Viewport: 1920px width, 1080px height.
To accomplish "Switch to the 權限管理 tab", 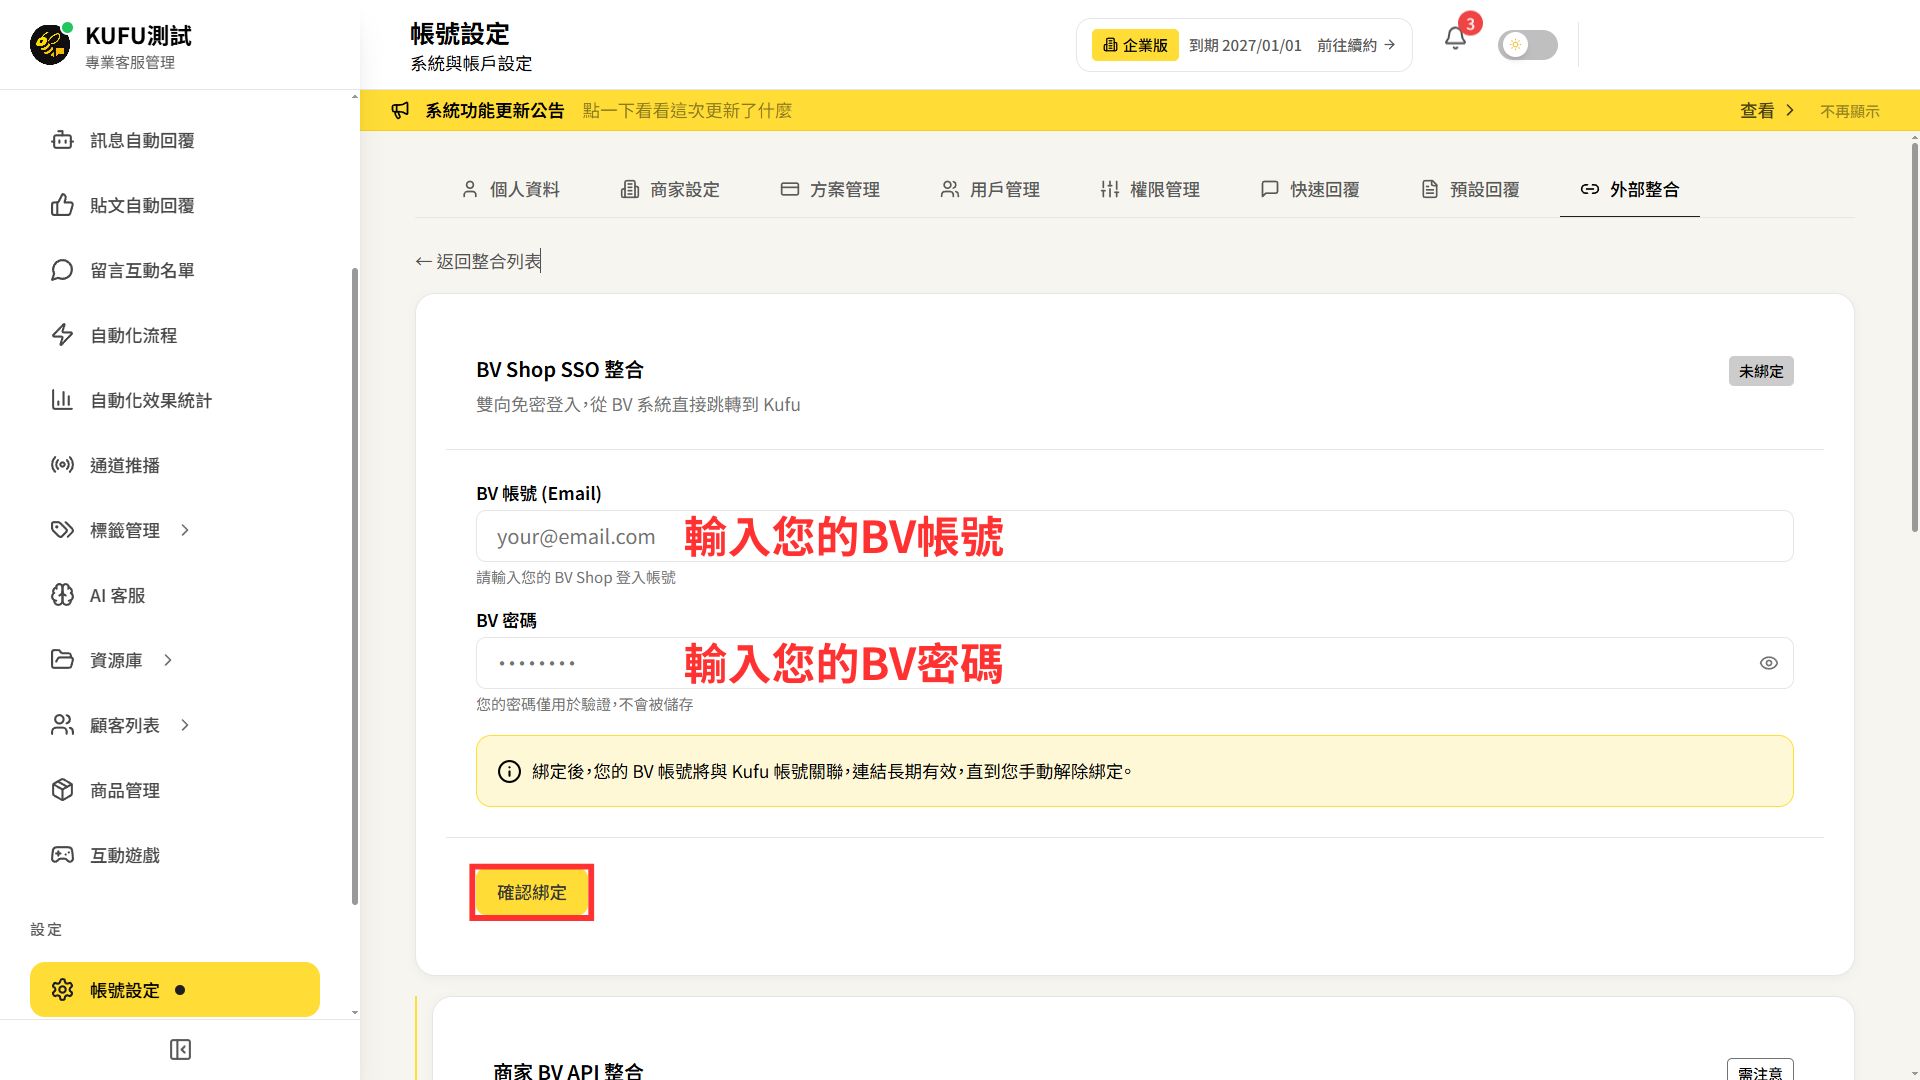I will coord(1150,189).
